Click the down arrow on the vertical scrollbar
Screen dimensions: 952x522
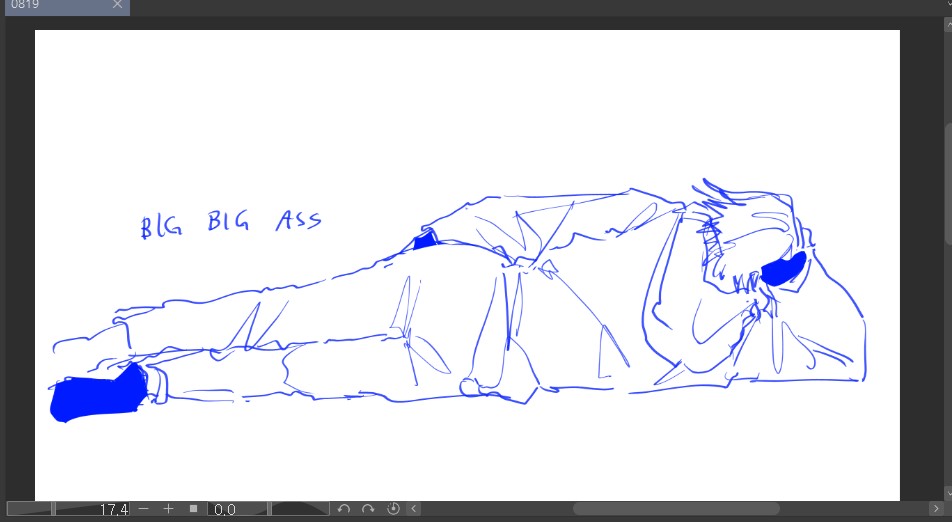[x=948, y=493]
